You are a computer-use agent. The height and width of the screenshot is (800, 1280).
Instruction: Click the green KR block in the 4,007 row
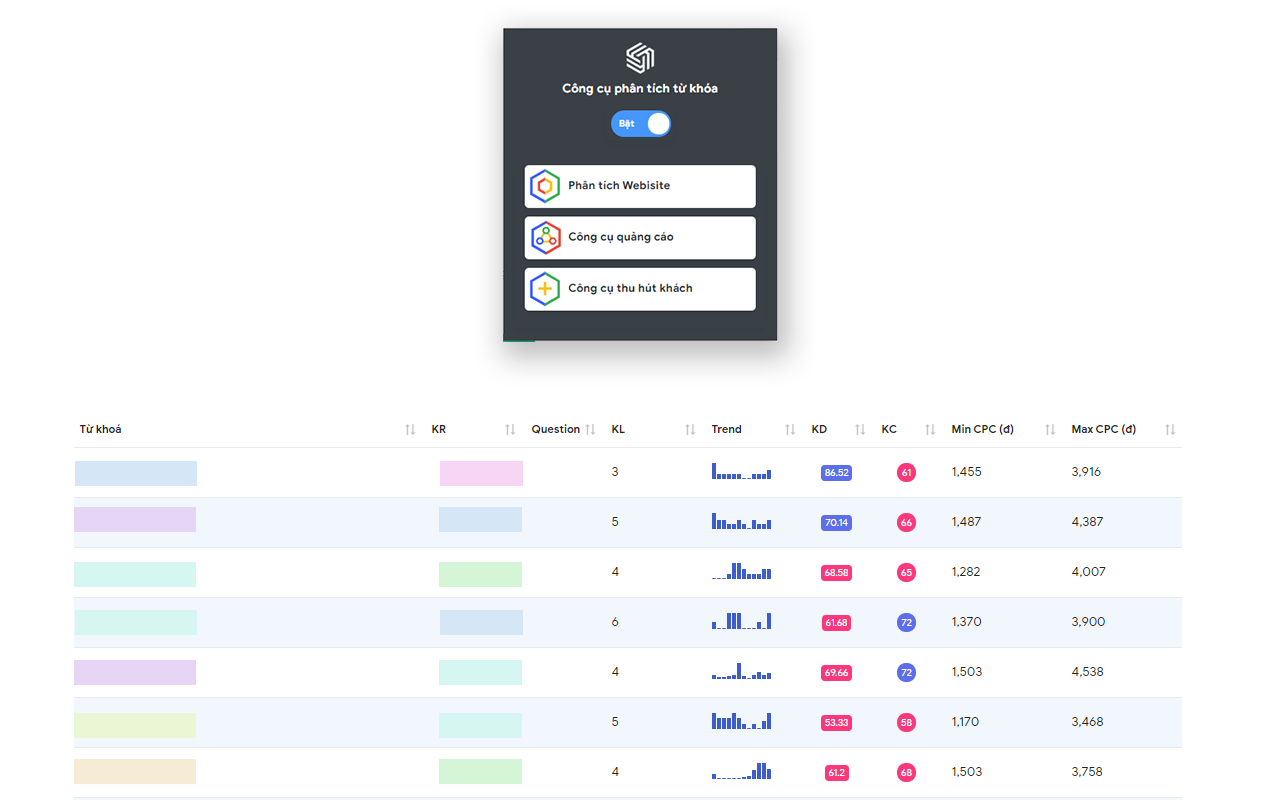click(480, 574)
